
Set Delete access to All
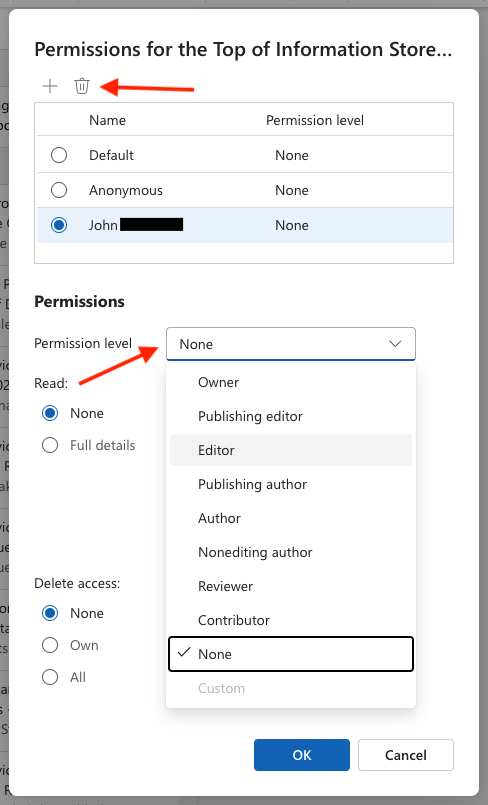click(x=50, y=677)
